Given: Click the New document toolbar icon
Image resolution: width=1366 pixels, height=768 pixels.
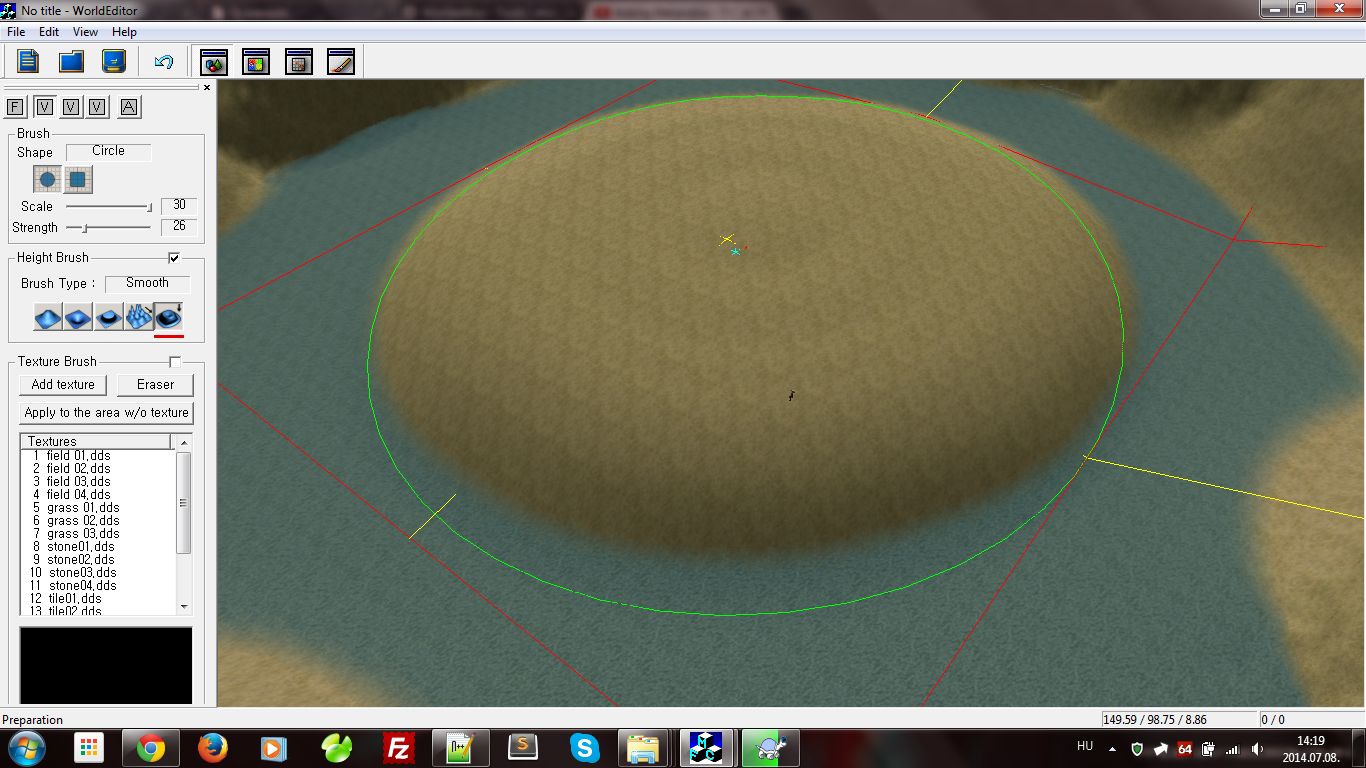Looking at the screenshot, I should coord(28,62).
